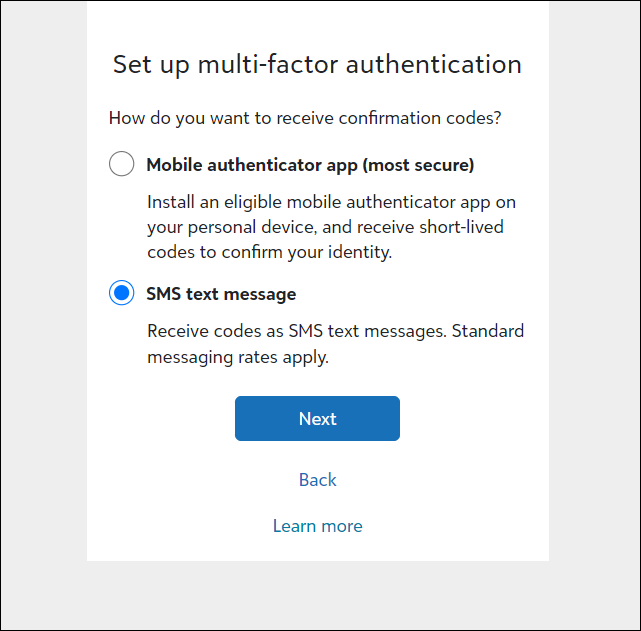
Task: Click the "Install an eligible mobile authenticator" line
Action: [x=331, y=201]
